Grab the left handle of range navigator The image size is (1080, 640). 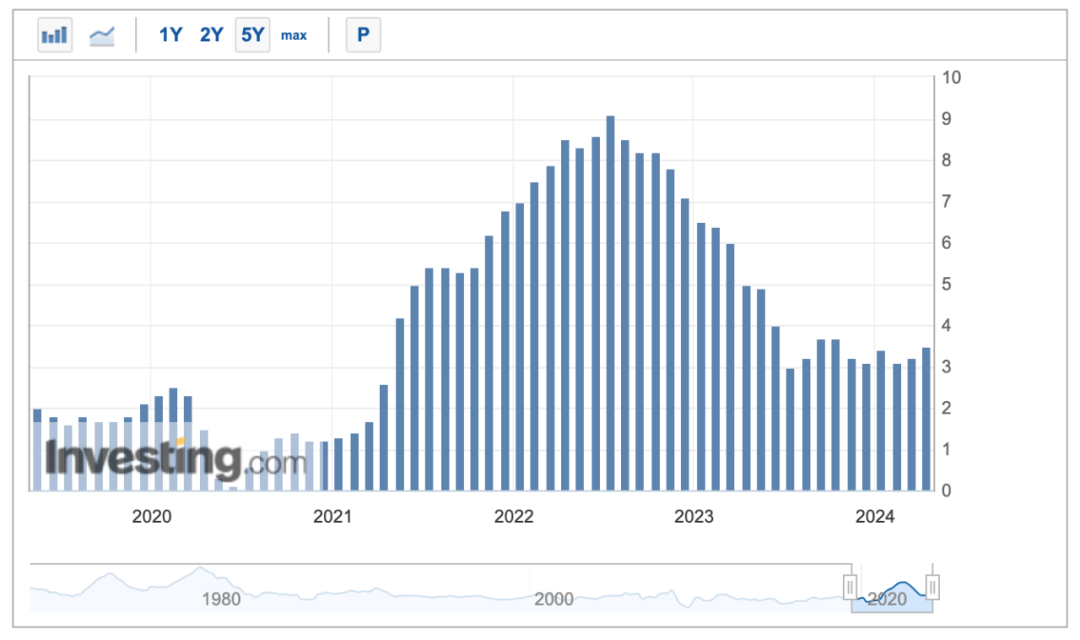point(851,586)
